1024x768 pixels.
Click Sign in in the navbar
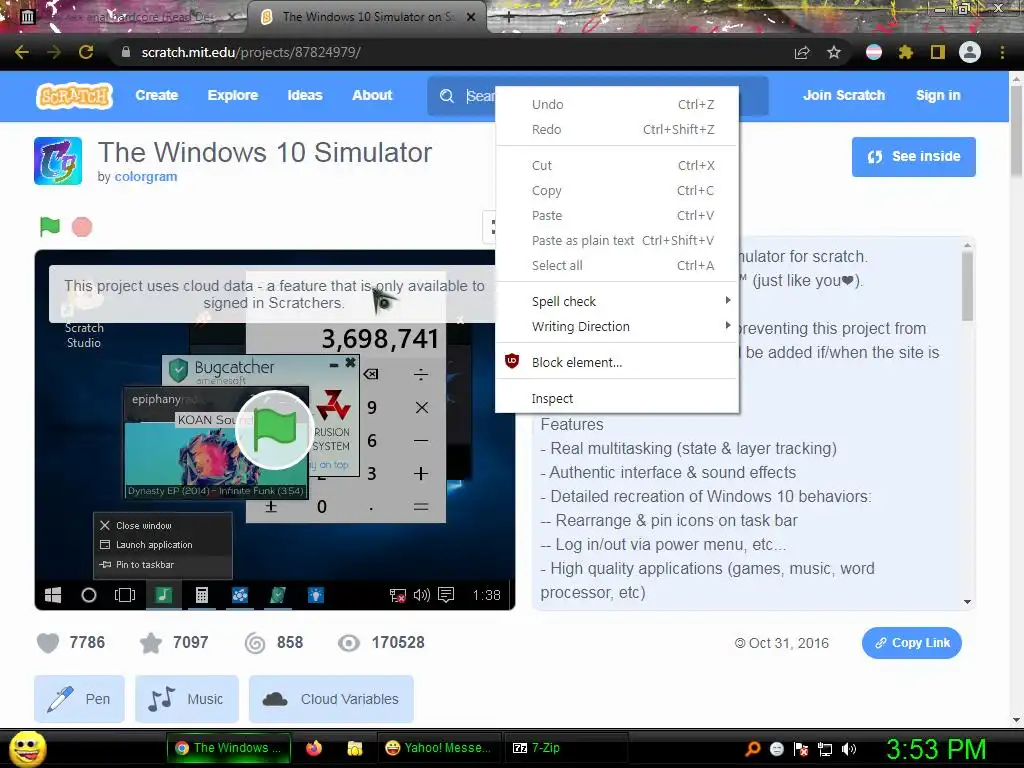[938, 95]
